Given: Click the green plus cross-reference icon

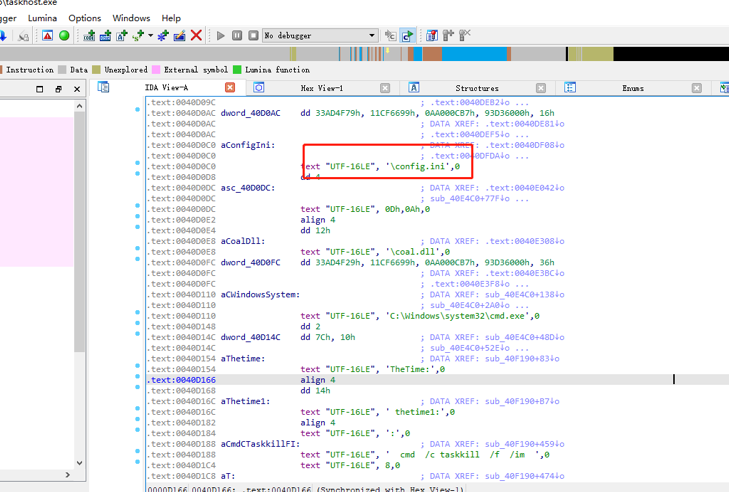Looking at the screenshot, I should 138,35.
